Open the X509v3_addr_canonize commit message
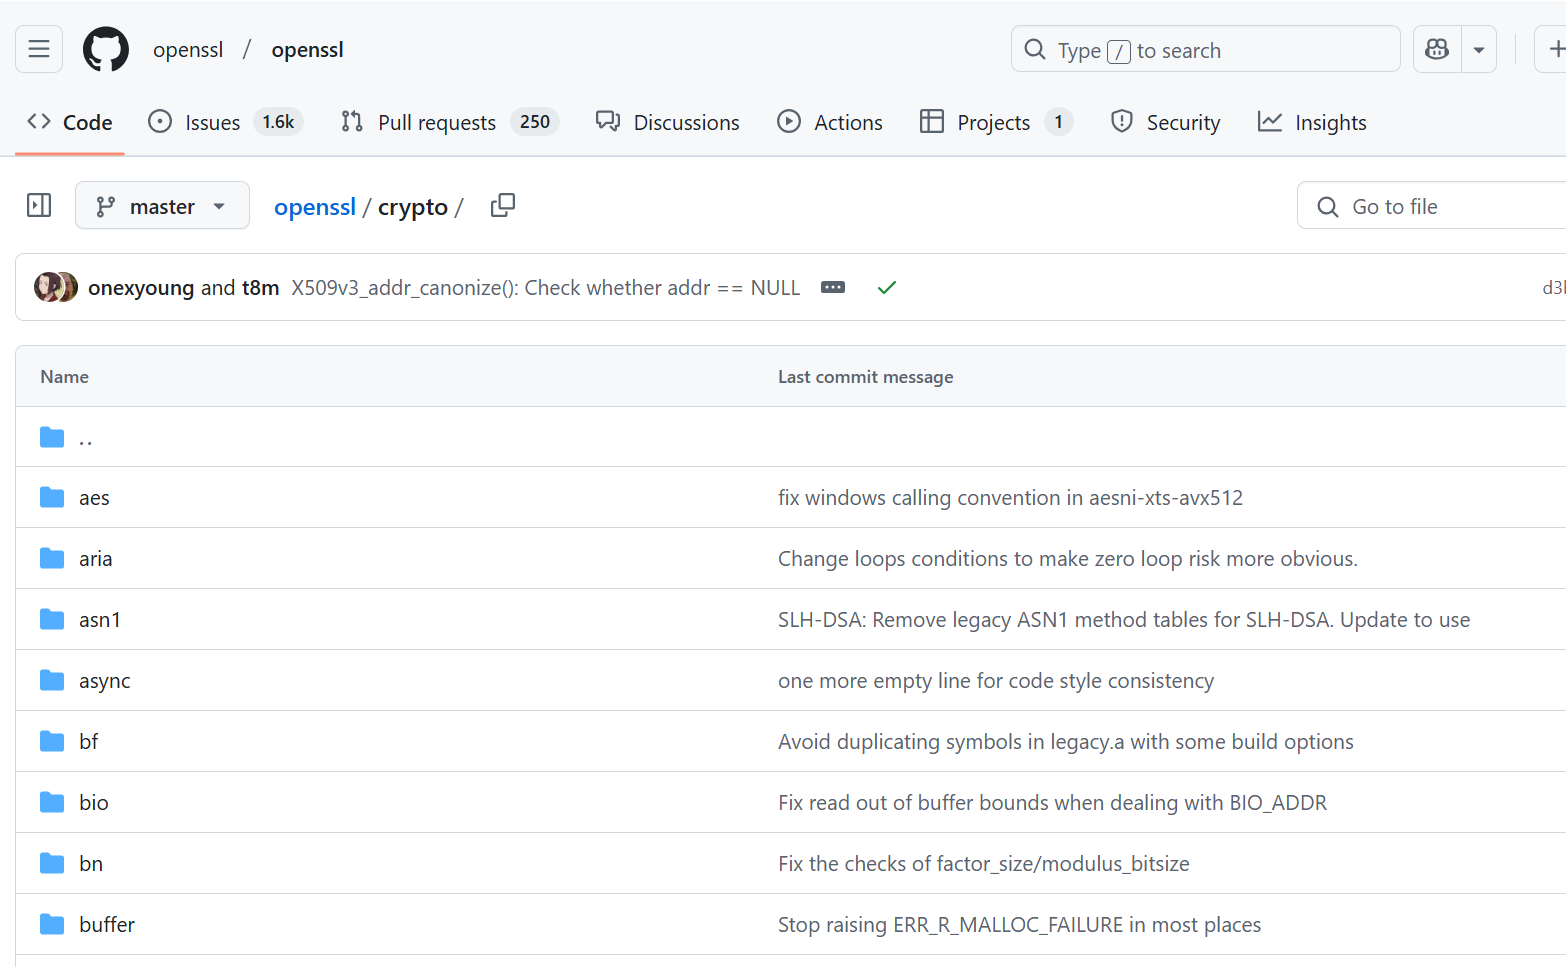Image resolution: width=1566 pixels, height=967 pixels. click(x=545, y=288)
